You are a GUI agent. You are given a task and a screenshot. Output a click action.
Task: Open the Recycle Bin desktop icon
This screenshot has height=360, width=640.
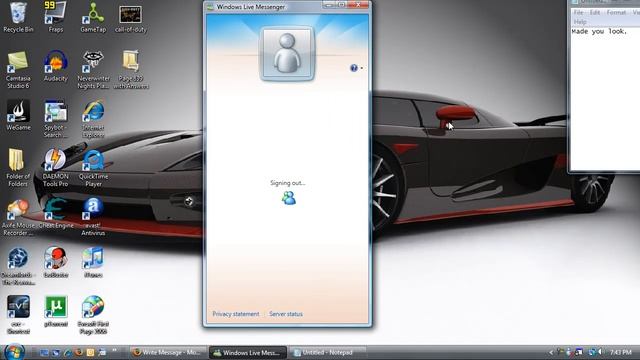pyautogui.click(x=18, y=17)
